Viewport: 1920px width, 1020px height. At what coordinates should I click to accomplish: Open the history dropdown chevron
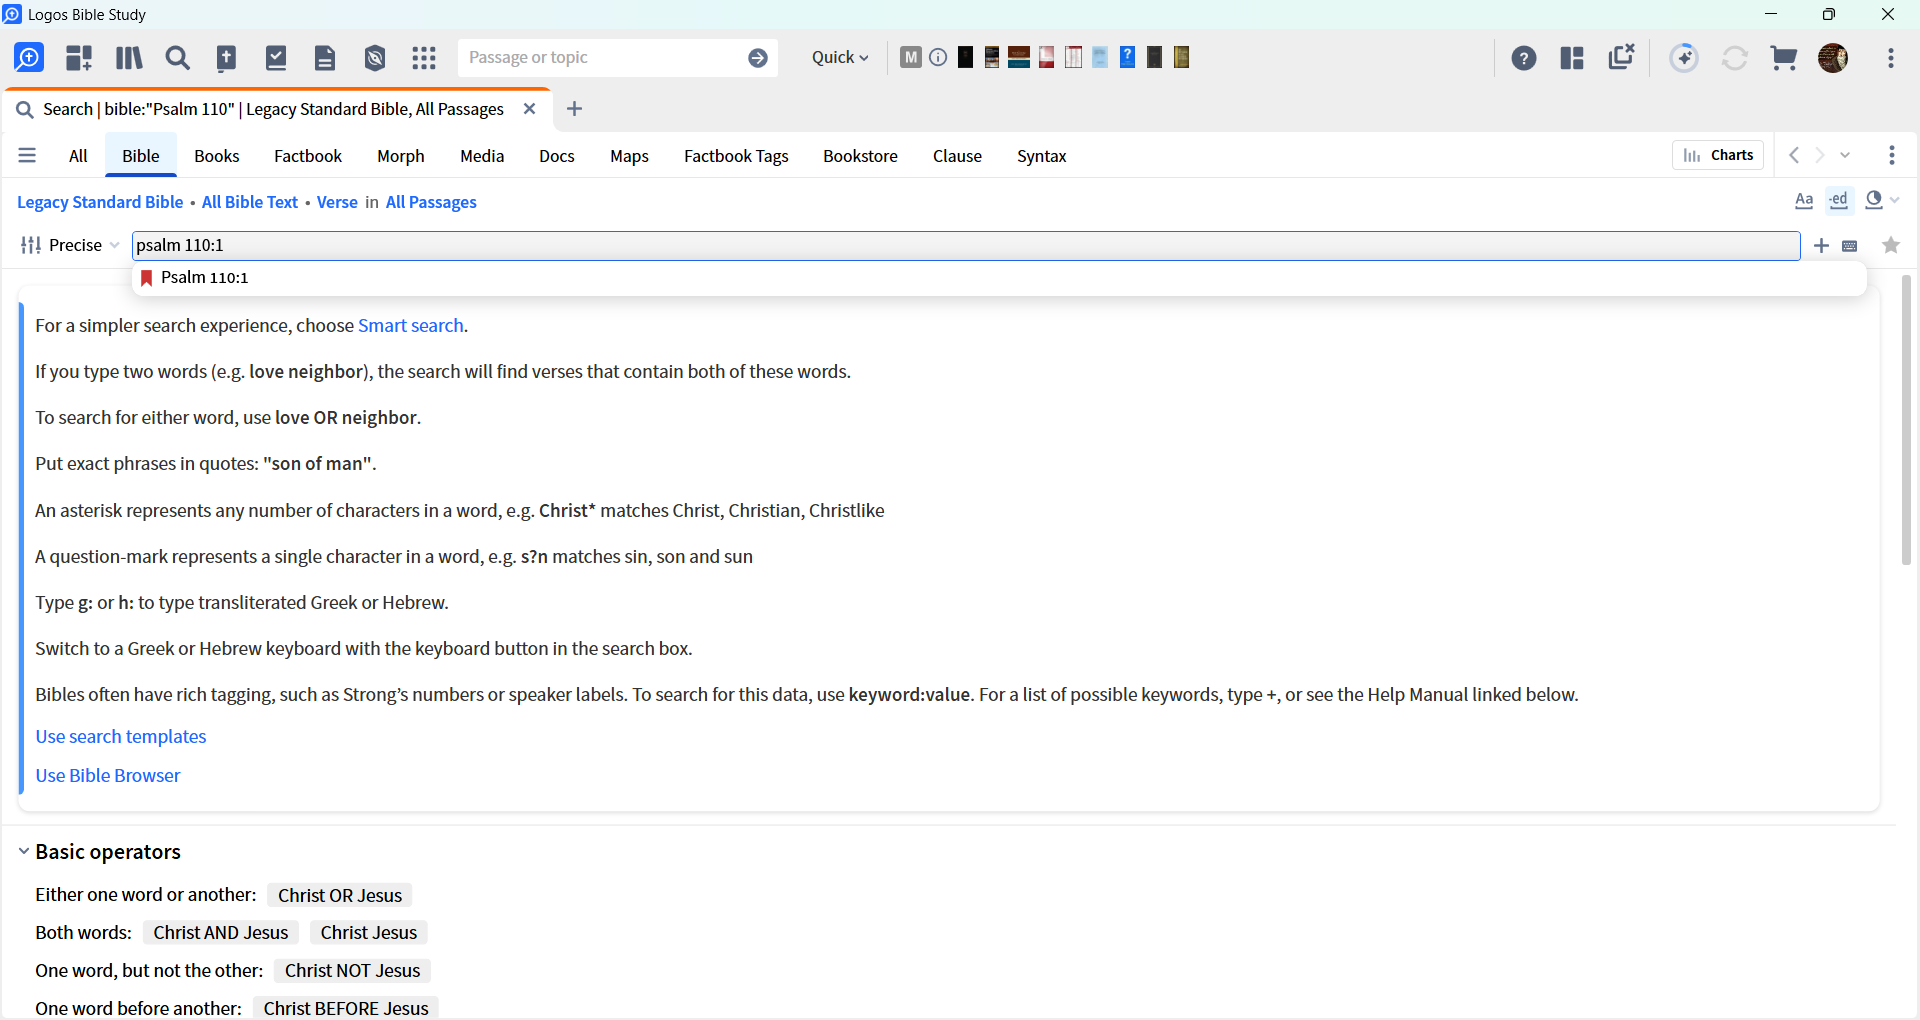pos(1845,155)
